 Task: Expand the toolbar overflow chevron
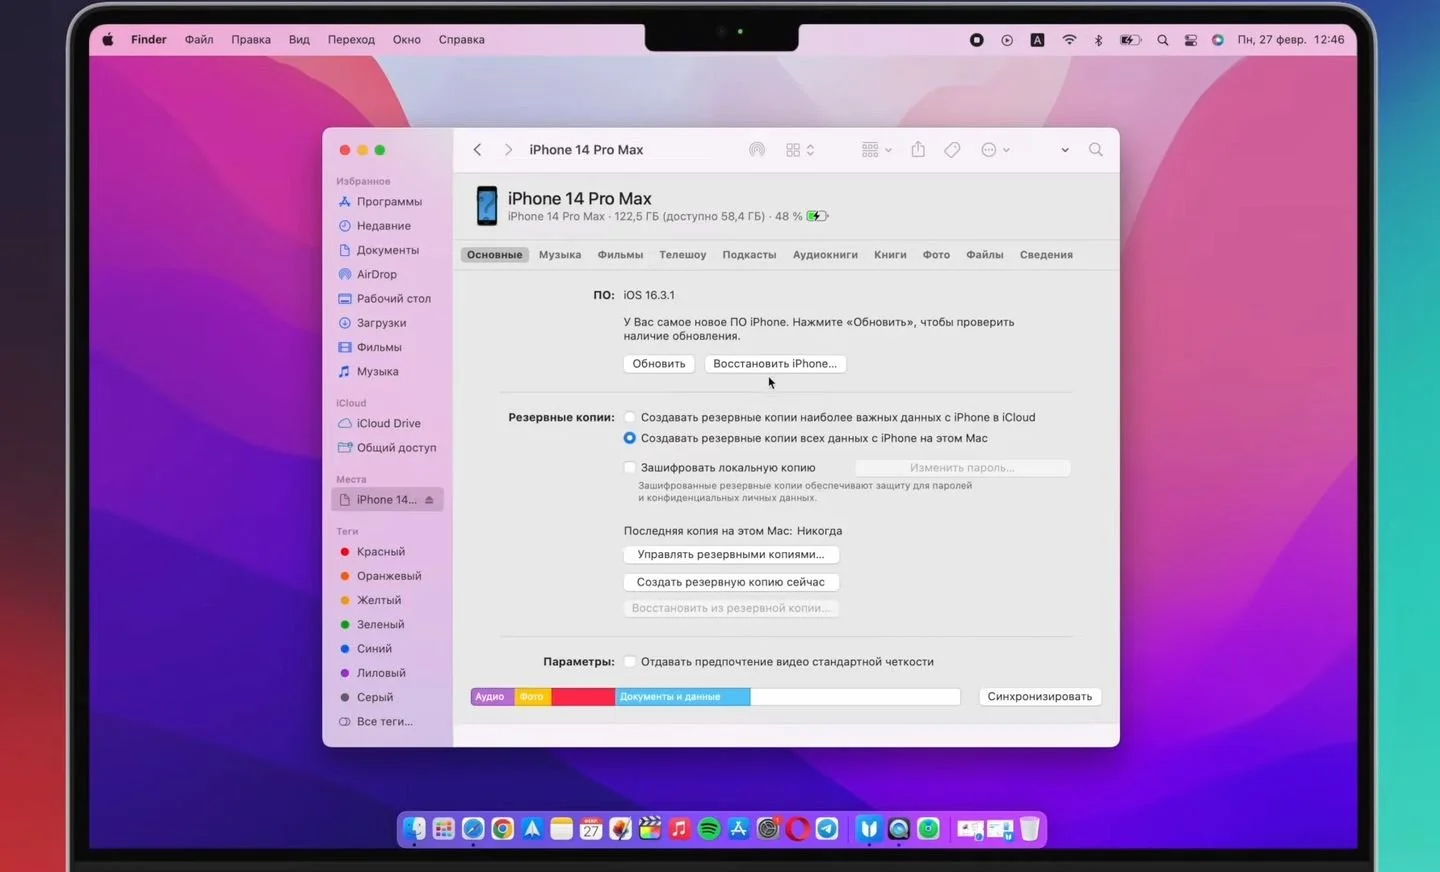coord(1065,150)
